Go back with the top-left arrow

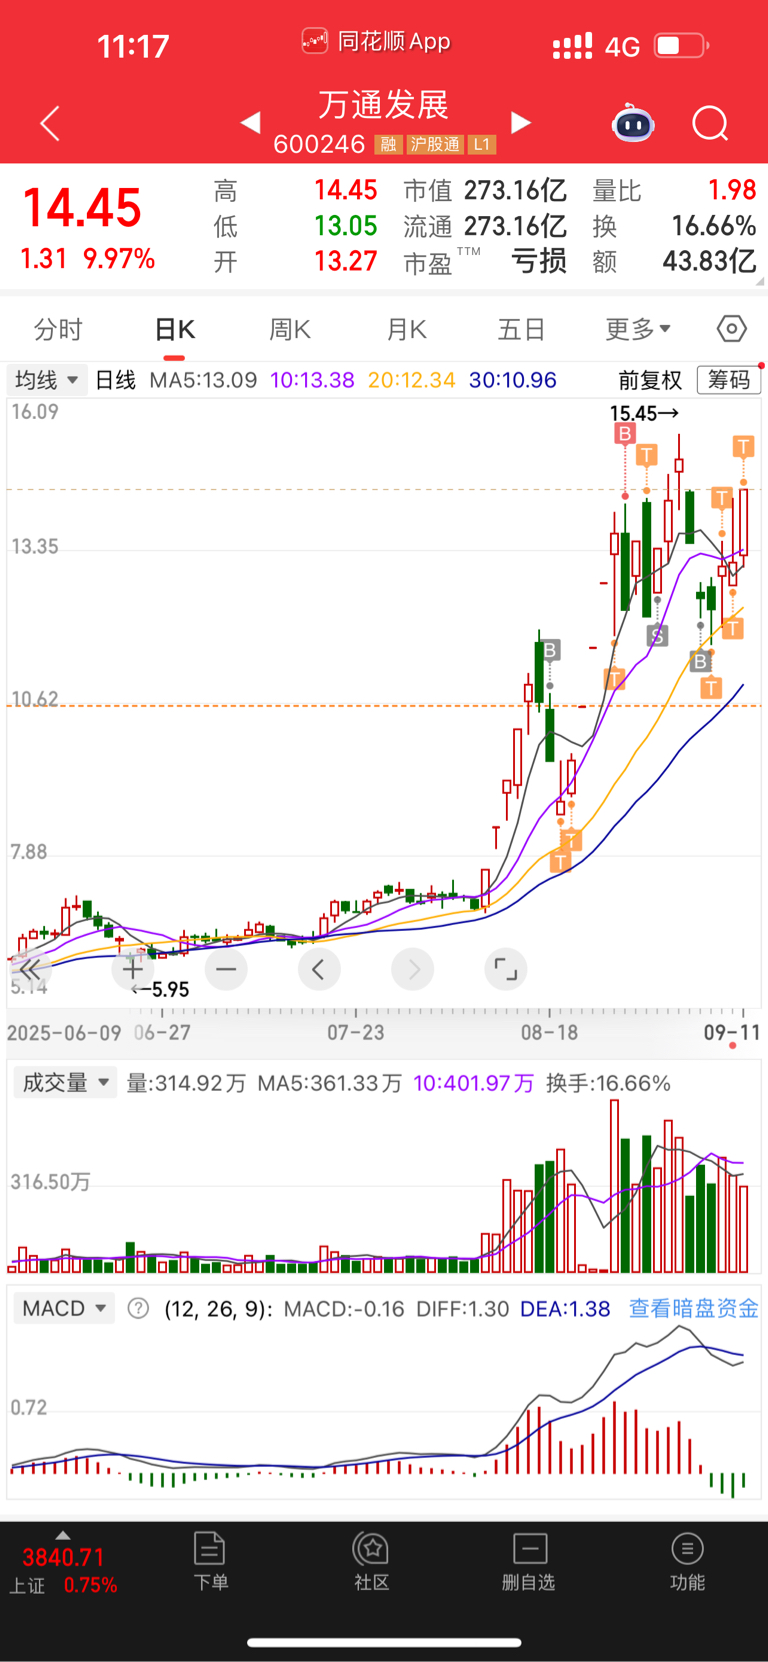tap(50, 123)
